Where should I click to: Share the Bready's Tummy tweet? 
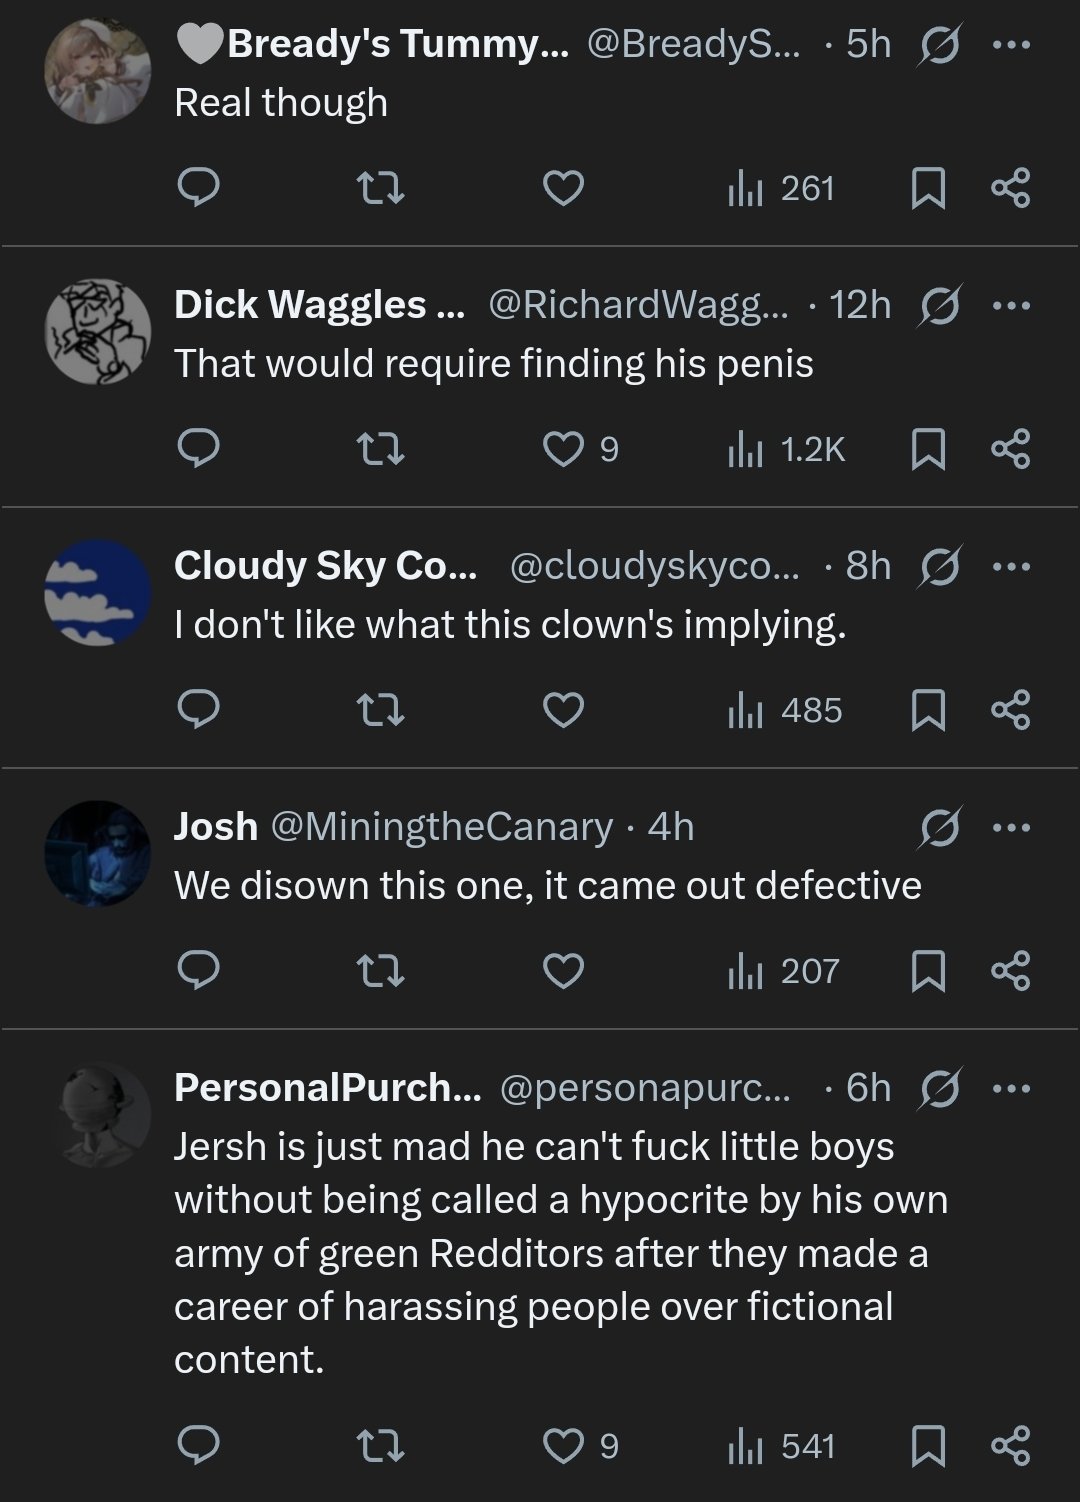[1010, 188]
